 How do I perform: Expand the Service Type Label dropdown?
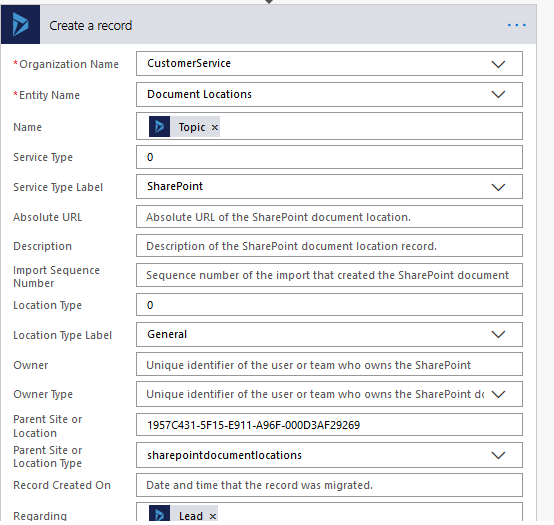tap(498, 187)
